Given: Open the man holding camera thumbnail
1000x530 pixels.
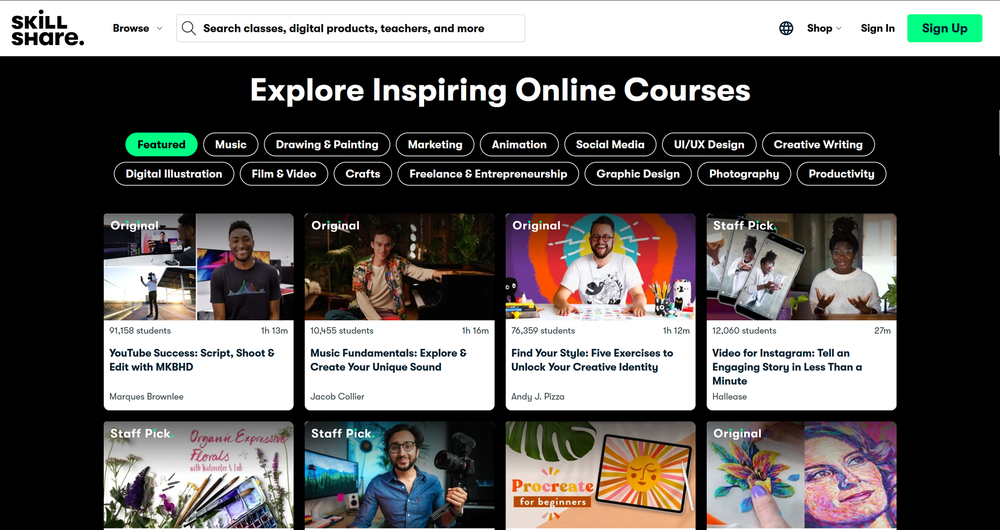Looking at the screenshot, I should [399, 476].
